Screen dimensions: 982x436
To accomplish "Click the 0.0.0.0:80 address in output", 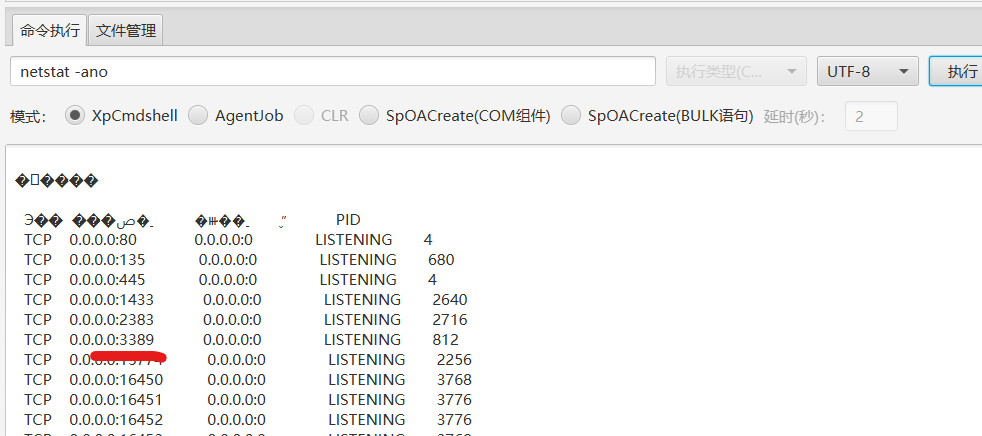I will pos(103,240).
